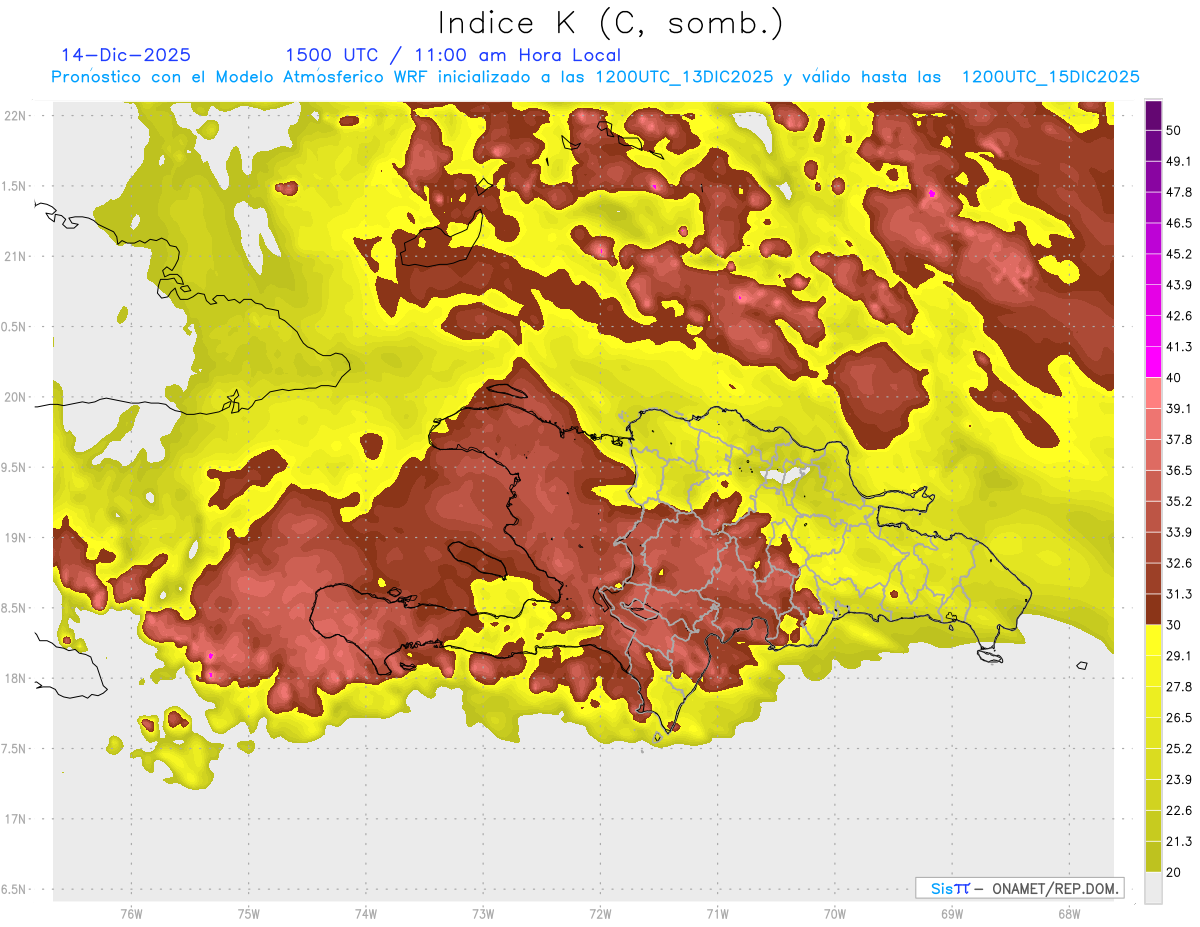The height and width of the screenshot is (927, 1200).
Task: Click the '69W' longitude axis label
Action: click(x=951, y=915)
